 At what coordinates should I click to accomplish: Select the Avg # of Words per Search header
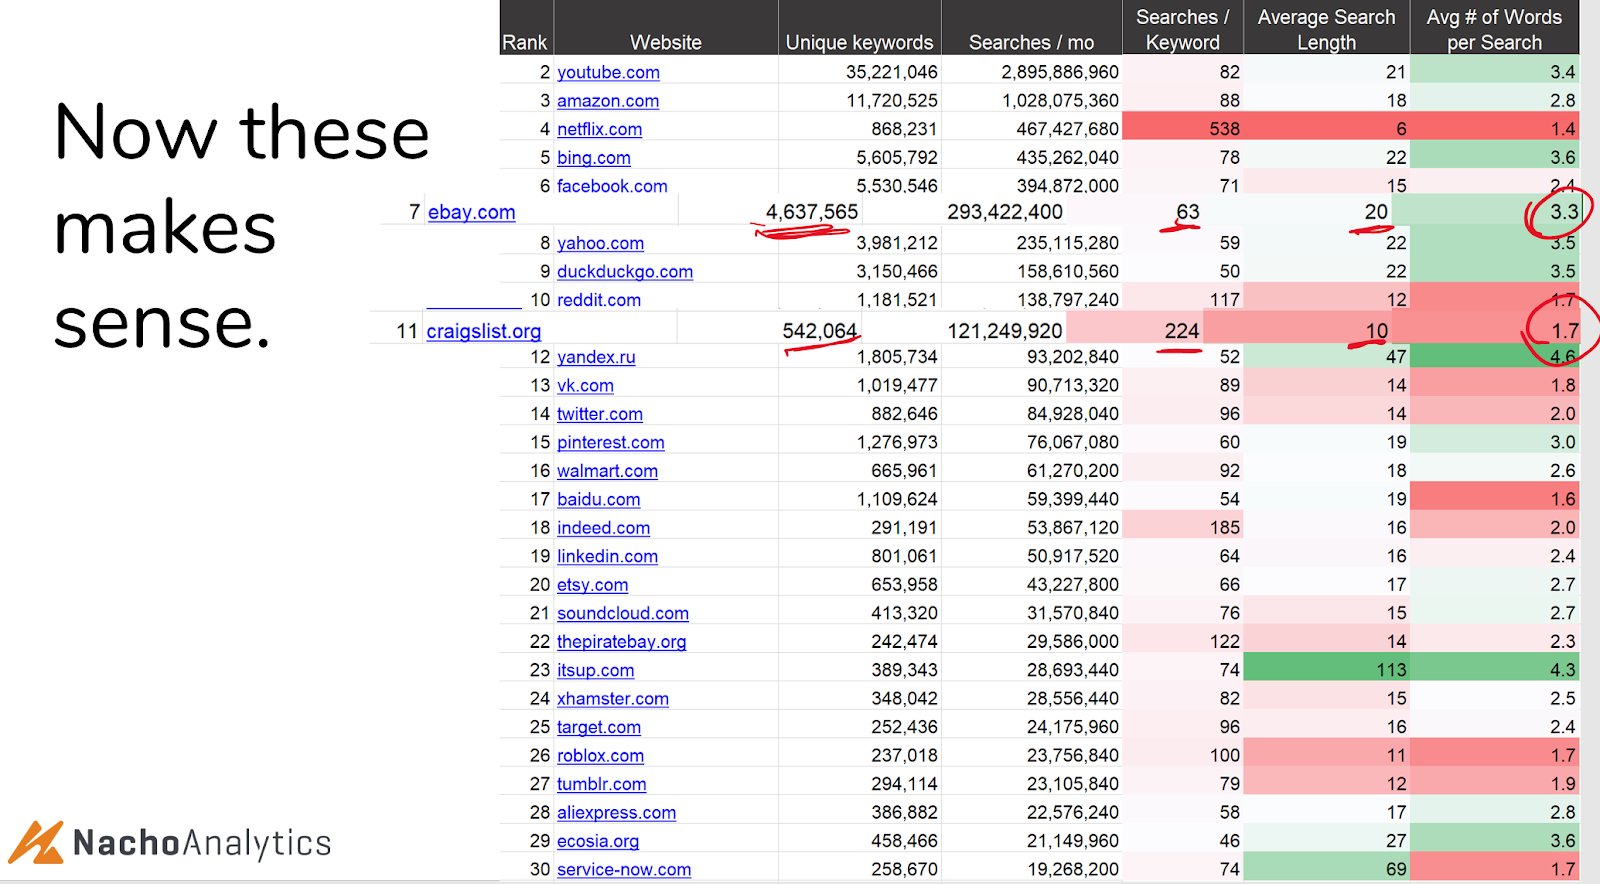pyautogui.click(x=1495, y=29)
